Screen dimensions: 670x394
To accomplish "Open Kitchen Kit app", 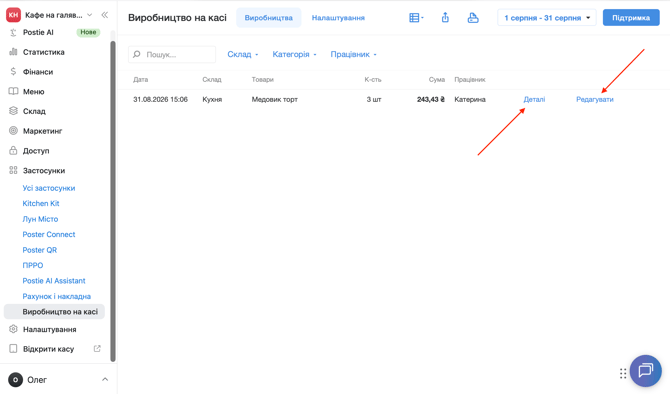I will tap(41, 203).
